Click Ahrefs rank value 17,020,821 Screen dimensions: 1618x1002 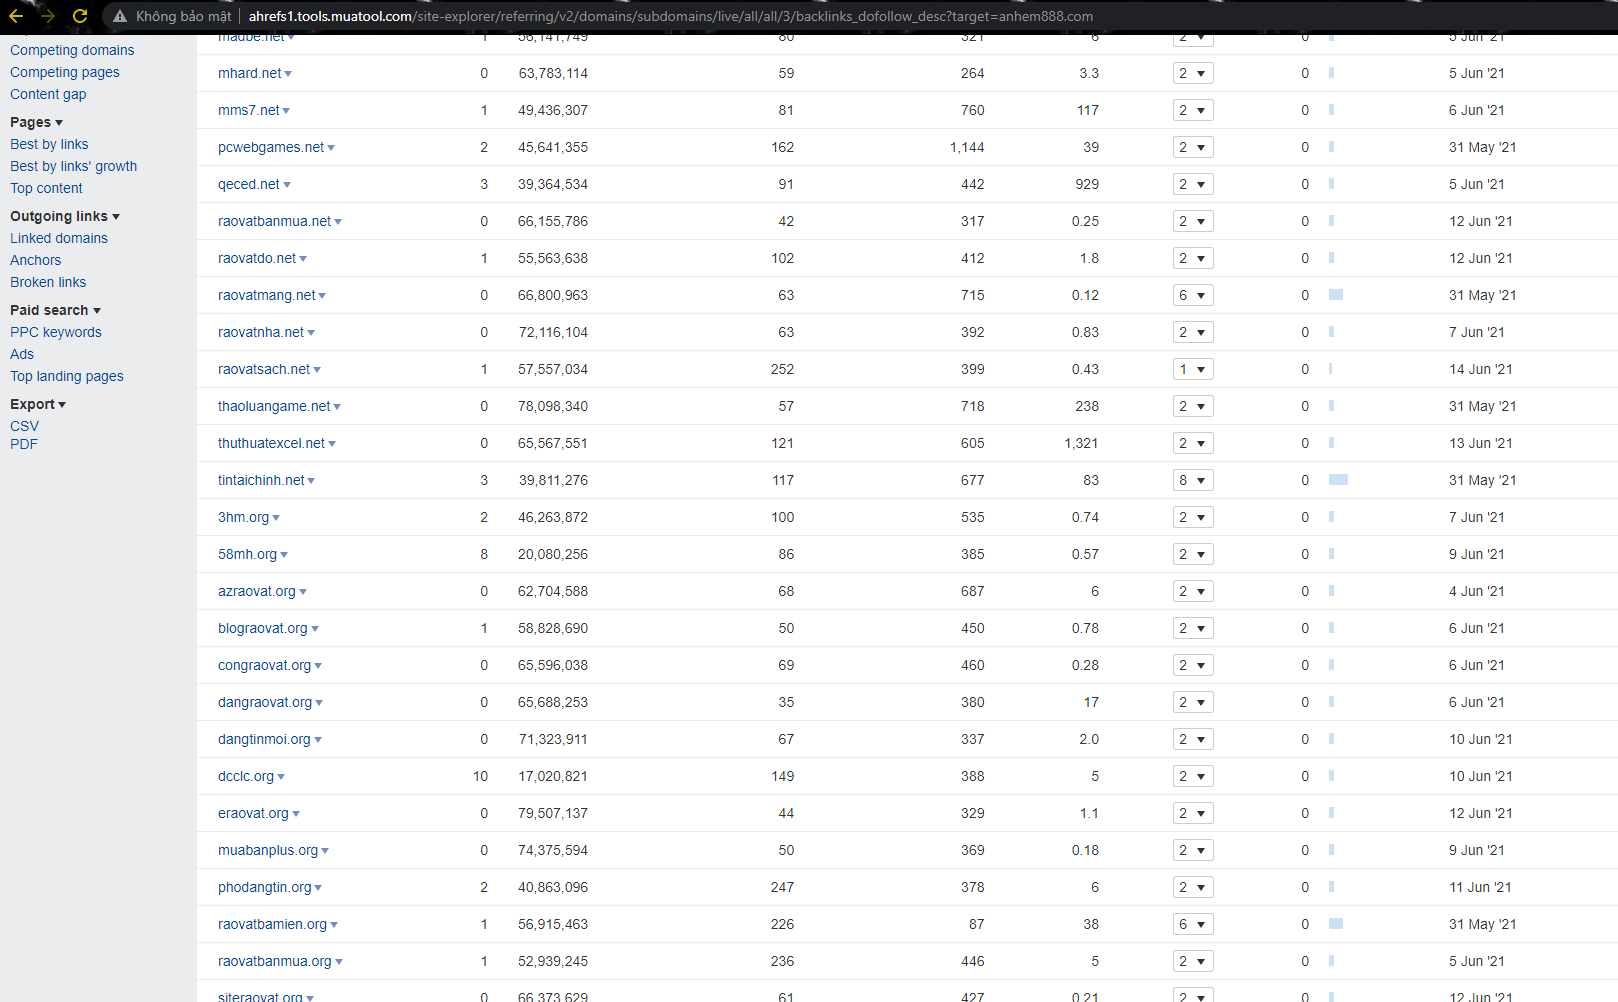coord(553,776)
